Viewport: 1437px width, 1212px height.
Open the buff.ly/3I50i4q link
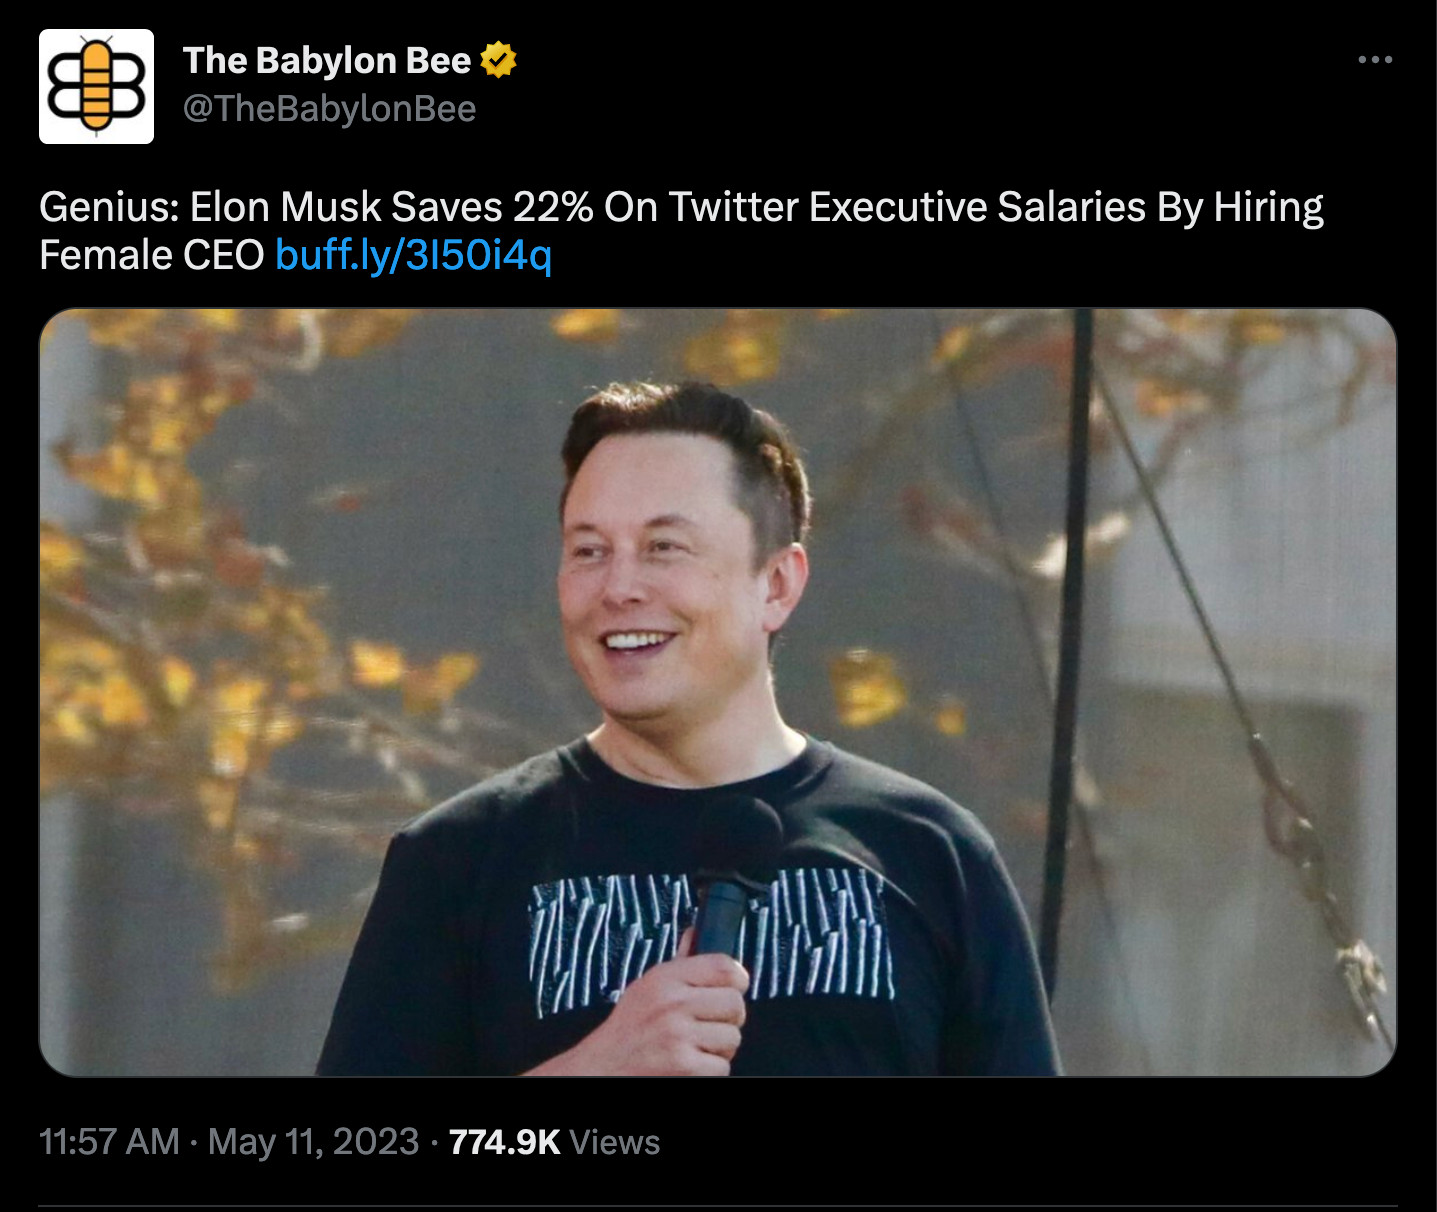pyautogui.click(x=413, y=255)
